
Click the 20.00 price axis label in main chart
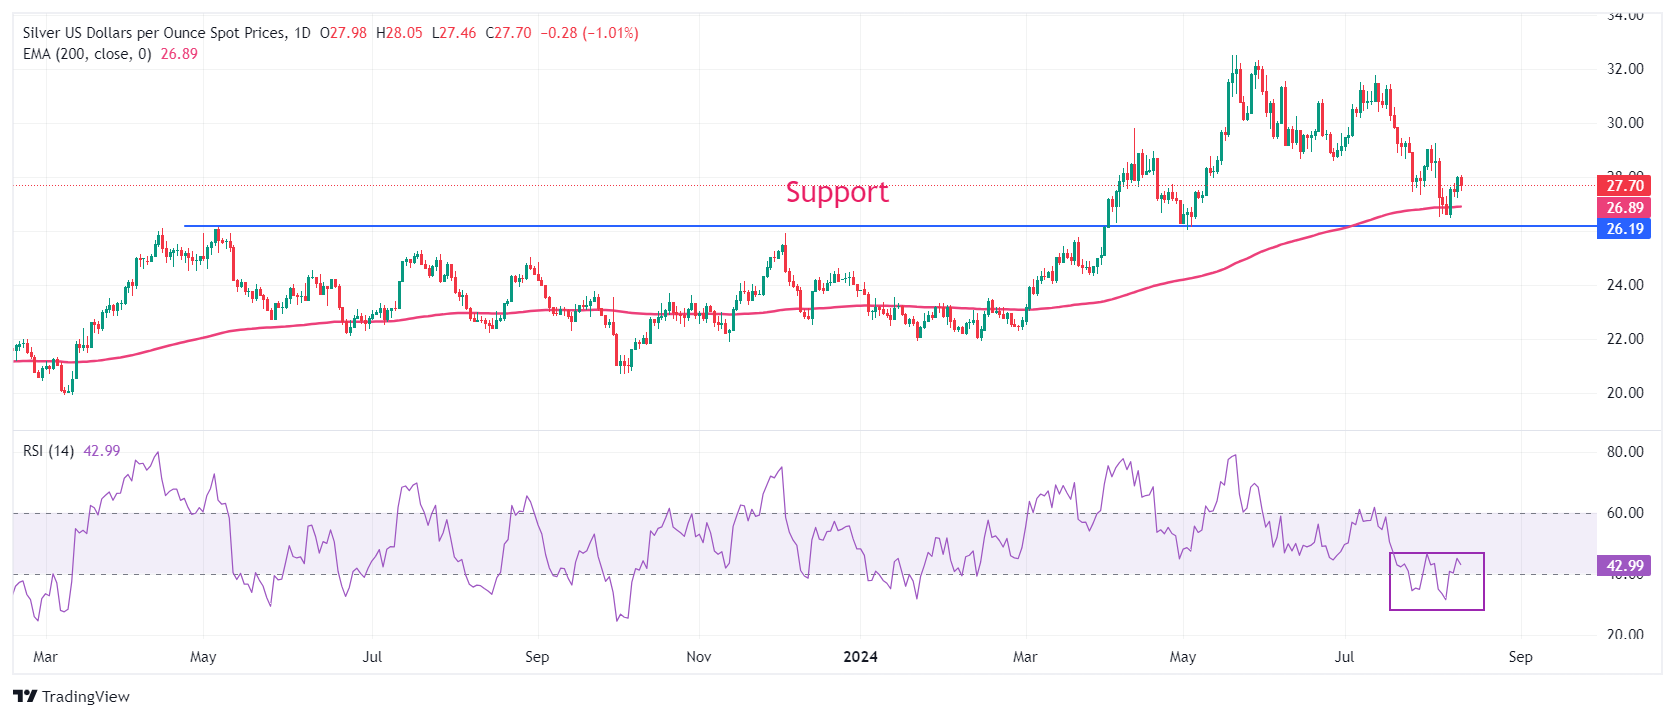pyautogui.click(x=1624, y=393)
